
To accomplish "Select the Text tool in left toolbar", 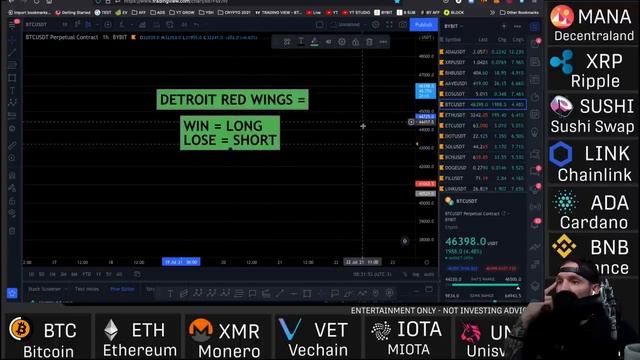I will click(12, 90).
